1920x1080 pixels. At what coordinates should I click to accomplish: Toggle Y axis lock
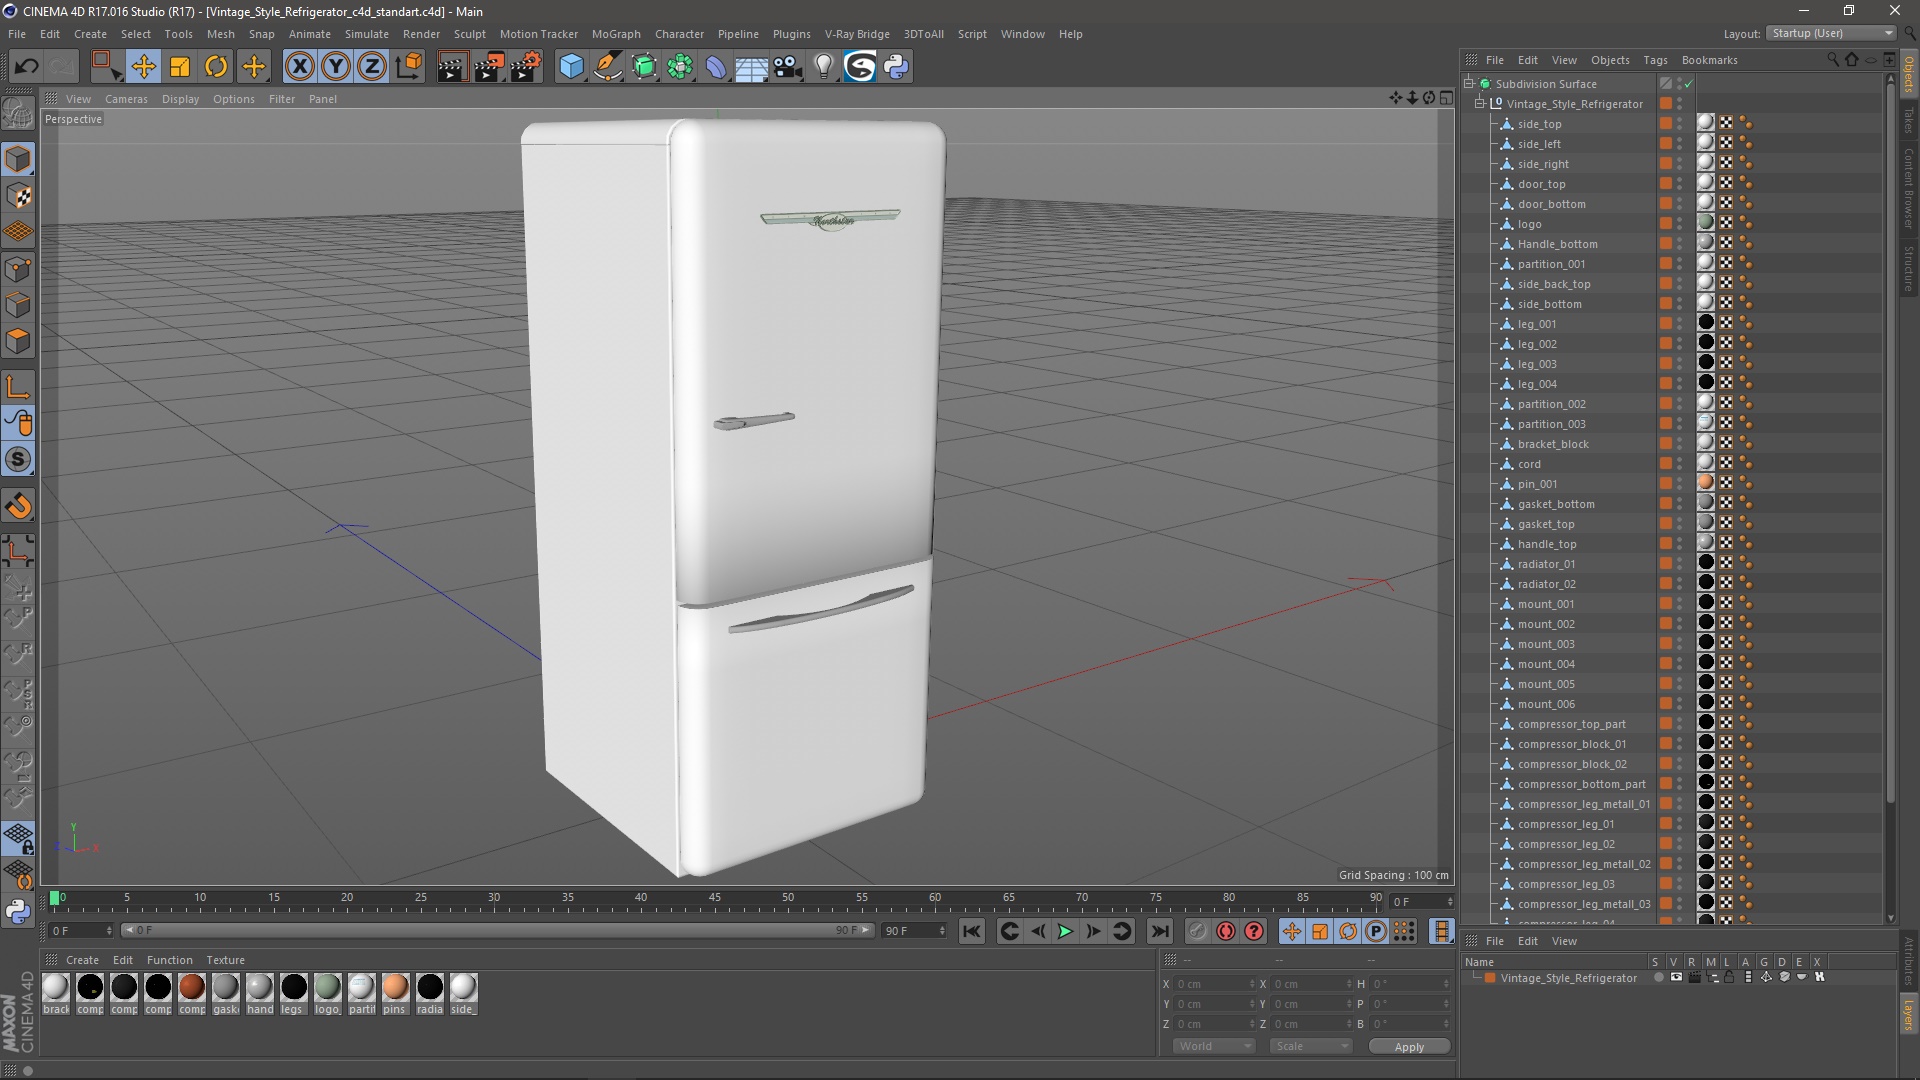click(x=336, y=67)
